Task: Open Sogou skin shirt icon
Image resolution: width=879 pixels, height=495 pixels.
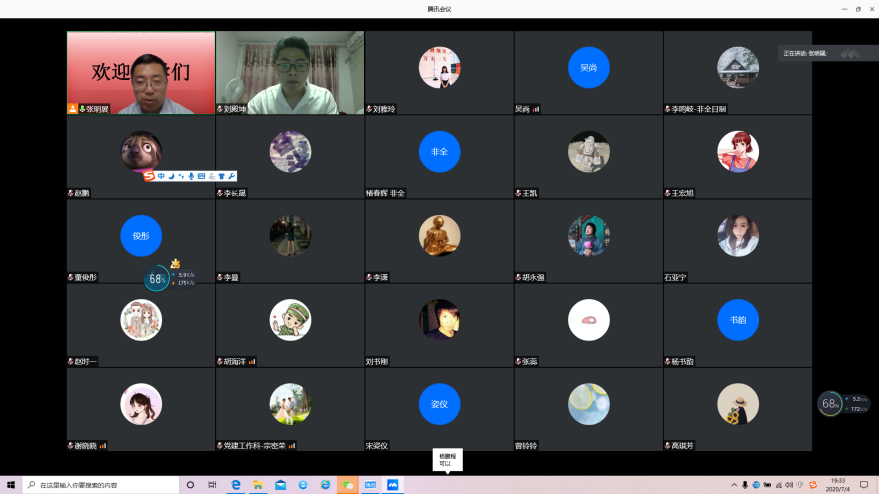Action: pos(222,176)
